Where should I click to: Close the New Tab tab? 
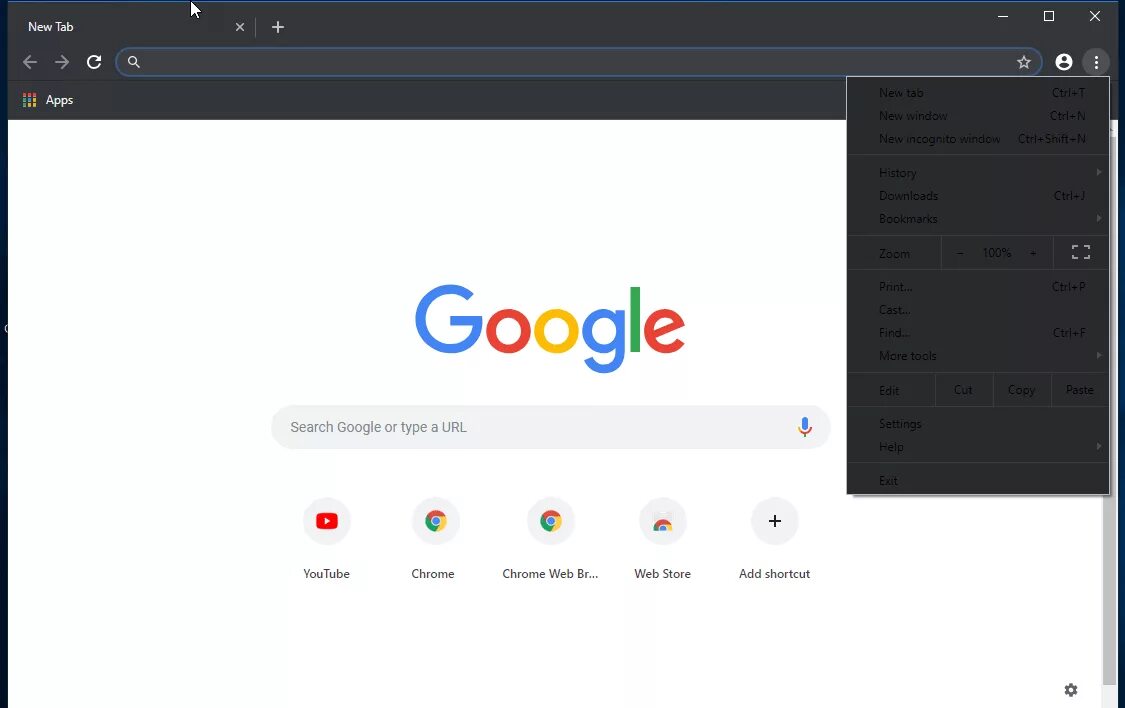click(240, 27)
